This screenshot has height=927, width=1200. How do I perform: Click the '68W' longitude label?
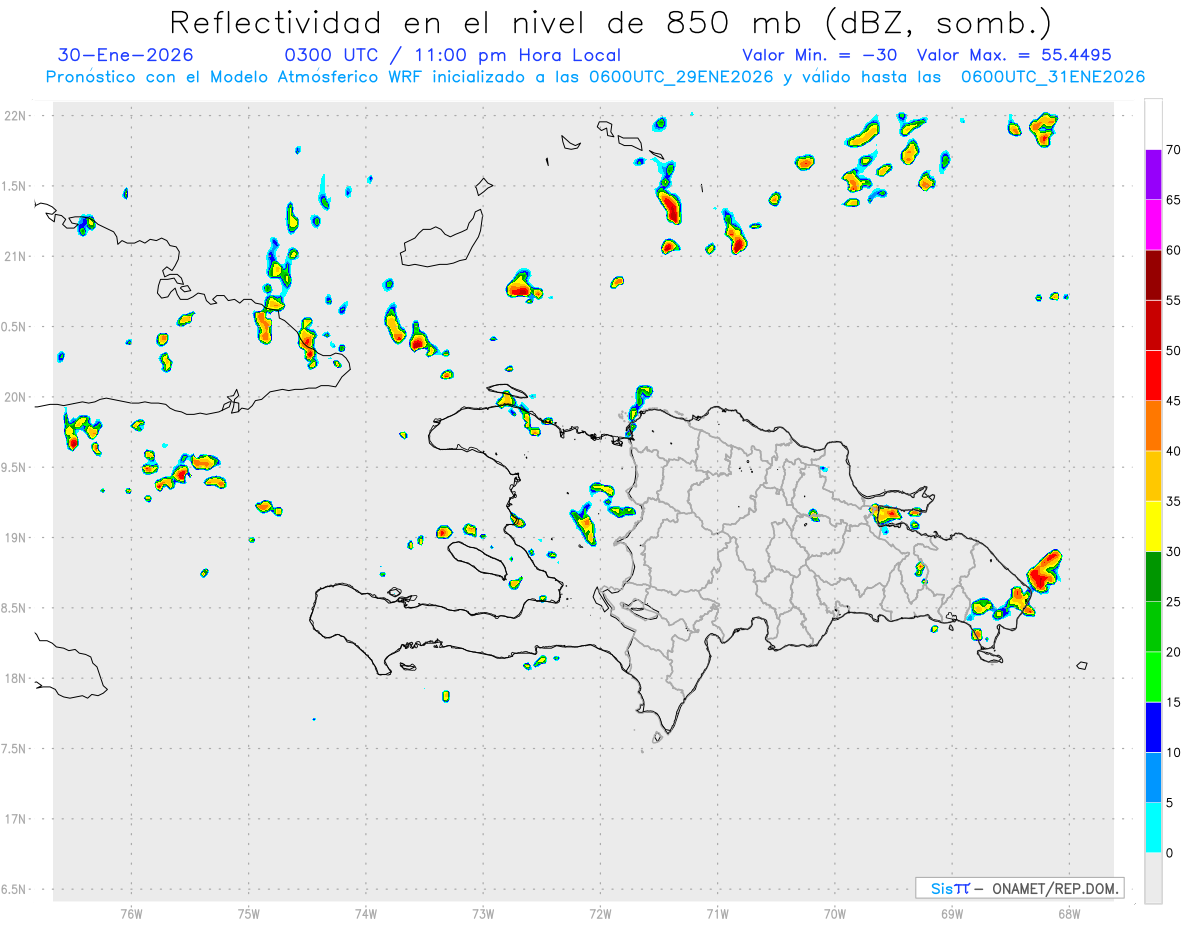tap(1069, 913)
